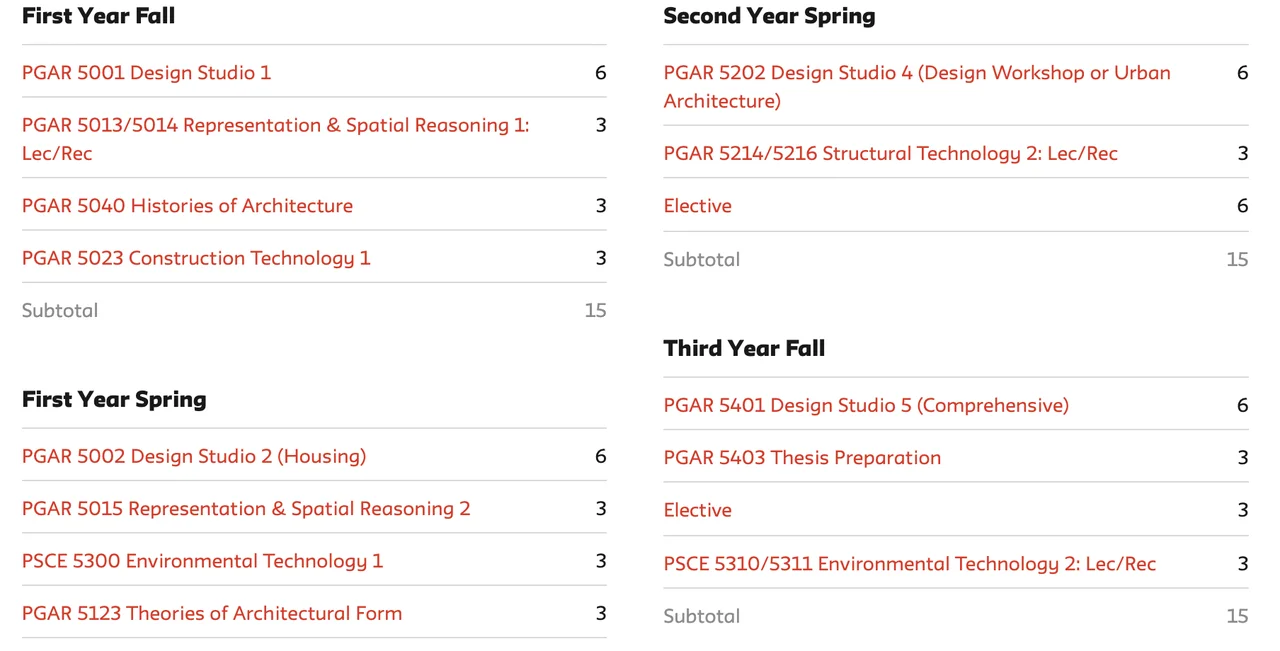Select the Elective link under Second Year Spring
1280x651 pixels.
coord(697,206)
